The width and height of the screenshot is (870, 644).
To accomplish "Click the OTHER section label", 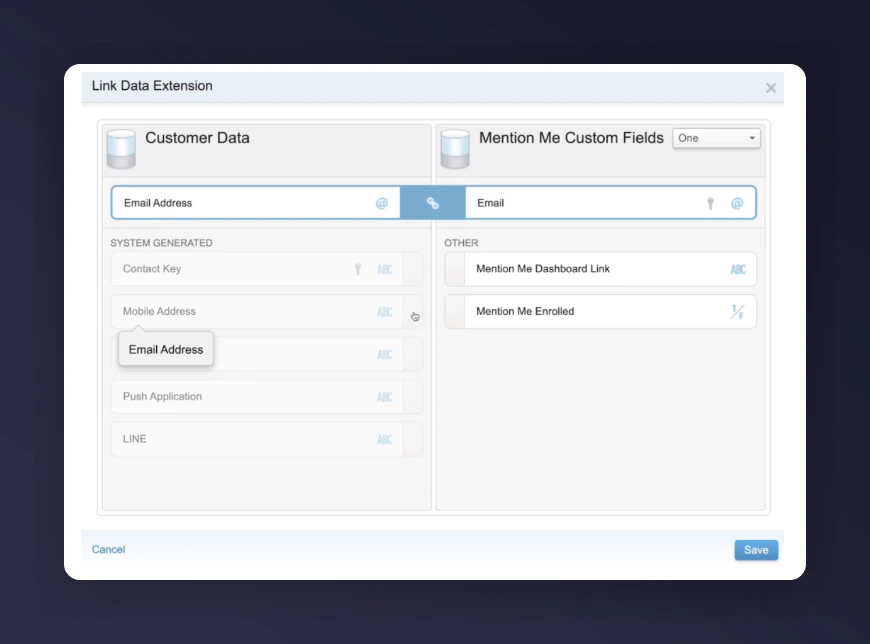I will pos(461,243).
